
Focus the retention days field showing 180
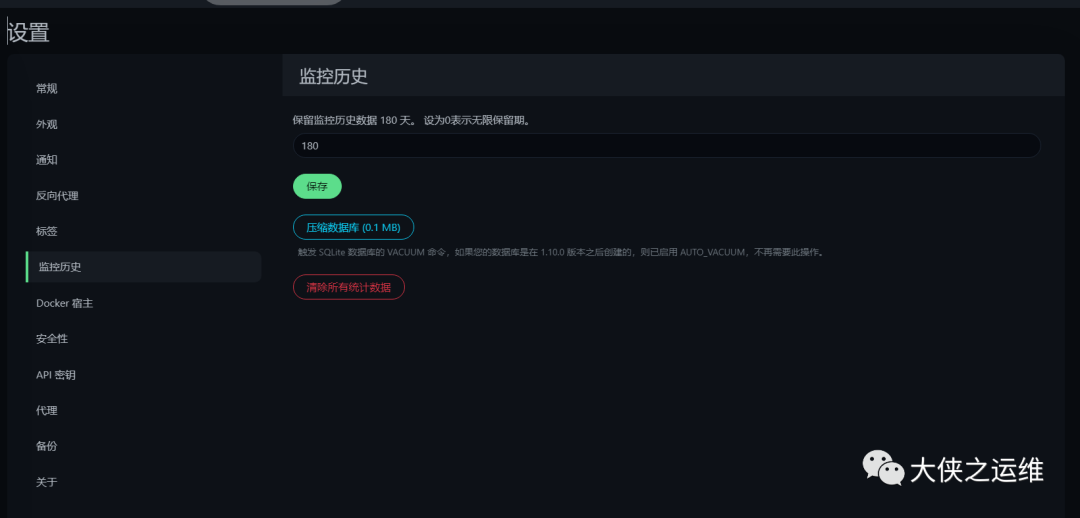pos(666,146)
